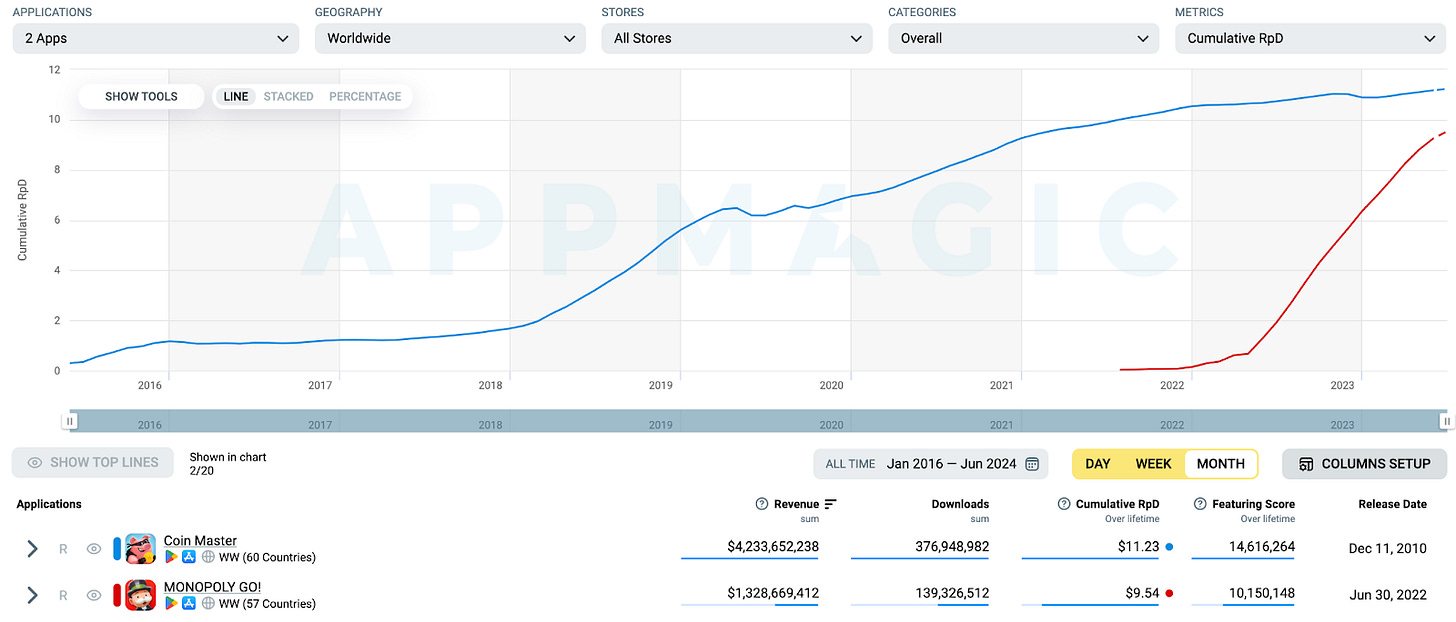This screenshot has height=622, width=1456.
Task: Click App Store icon under MONOPOLY GO!
Action: (189, 603)
